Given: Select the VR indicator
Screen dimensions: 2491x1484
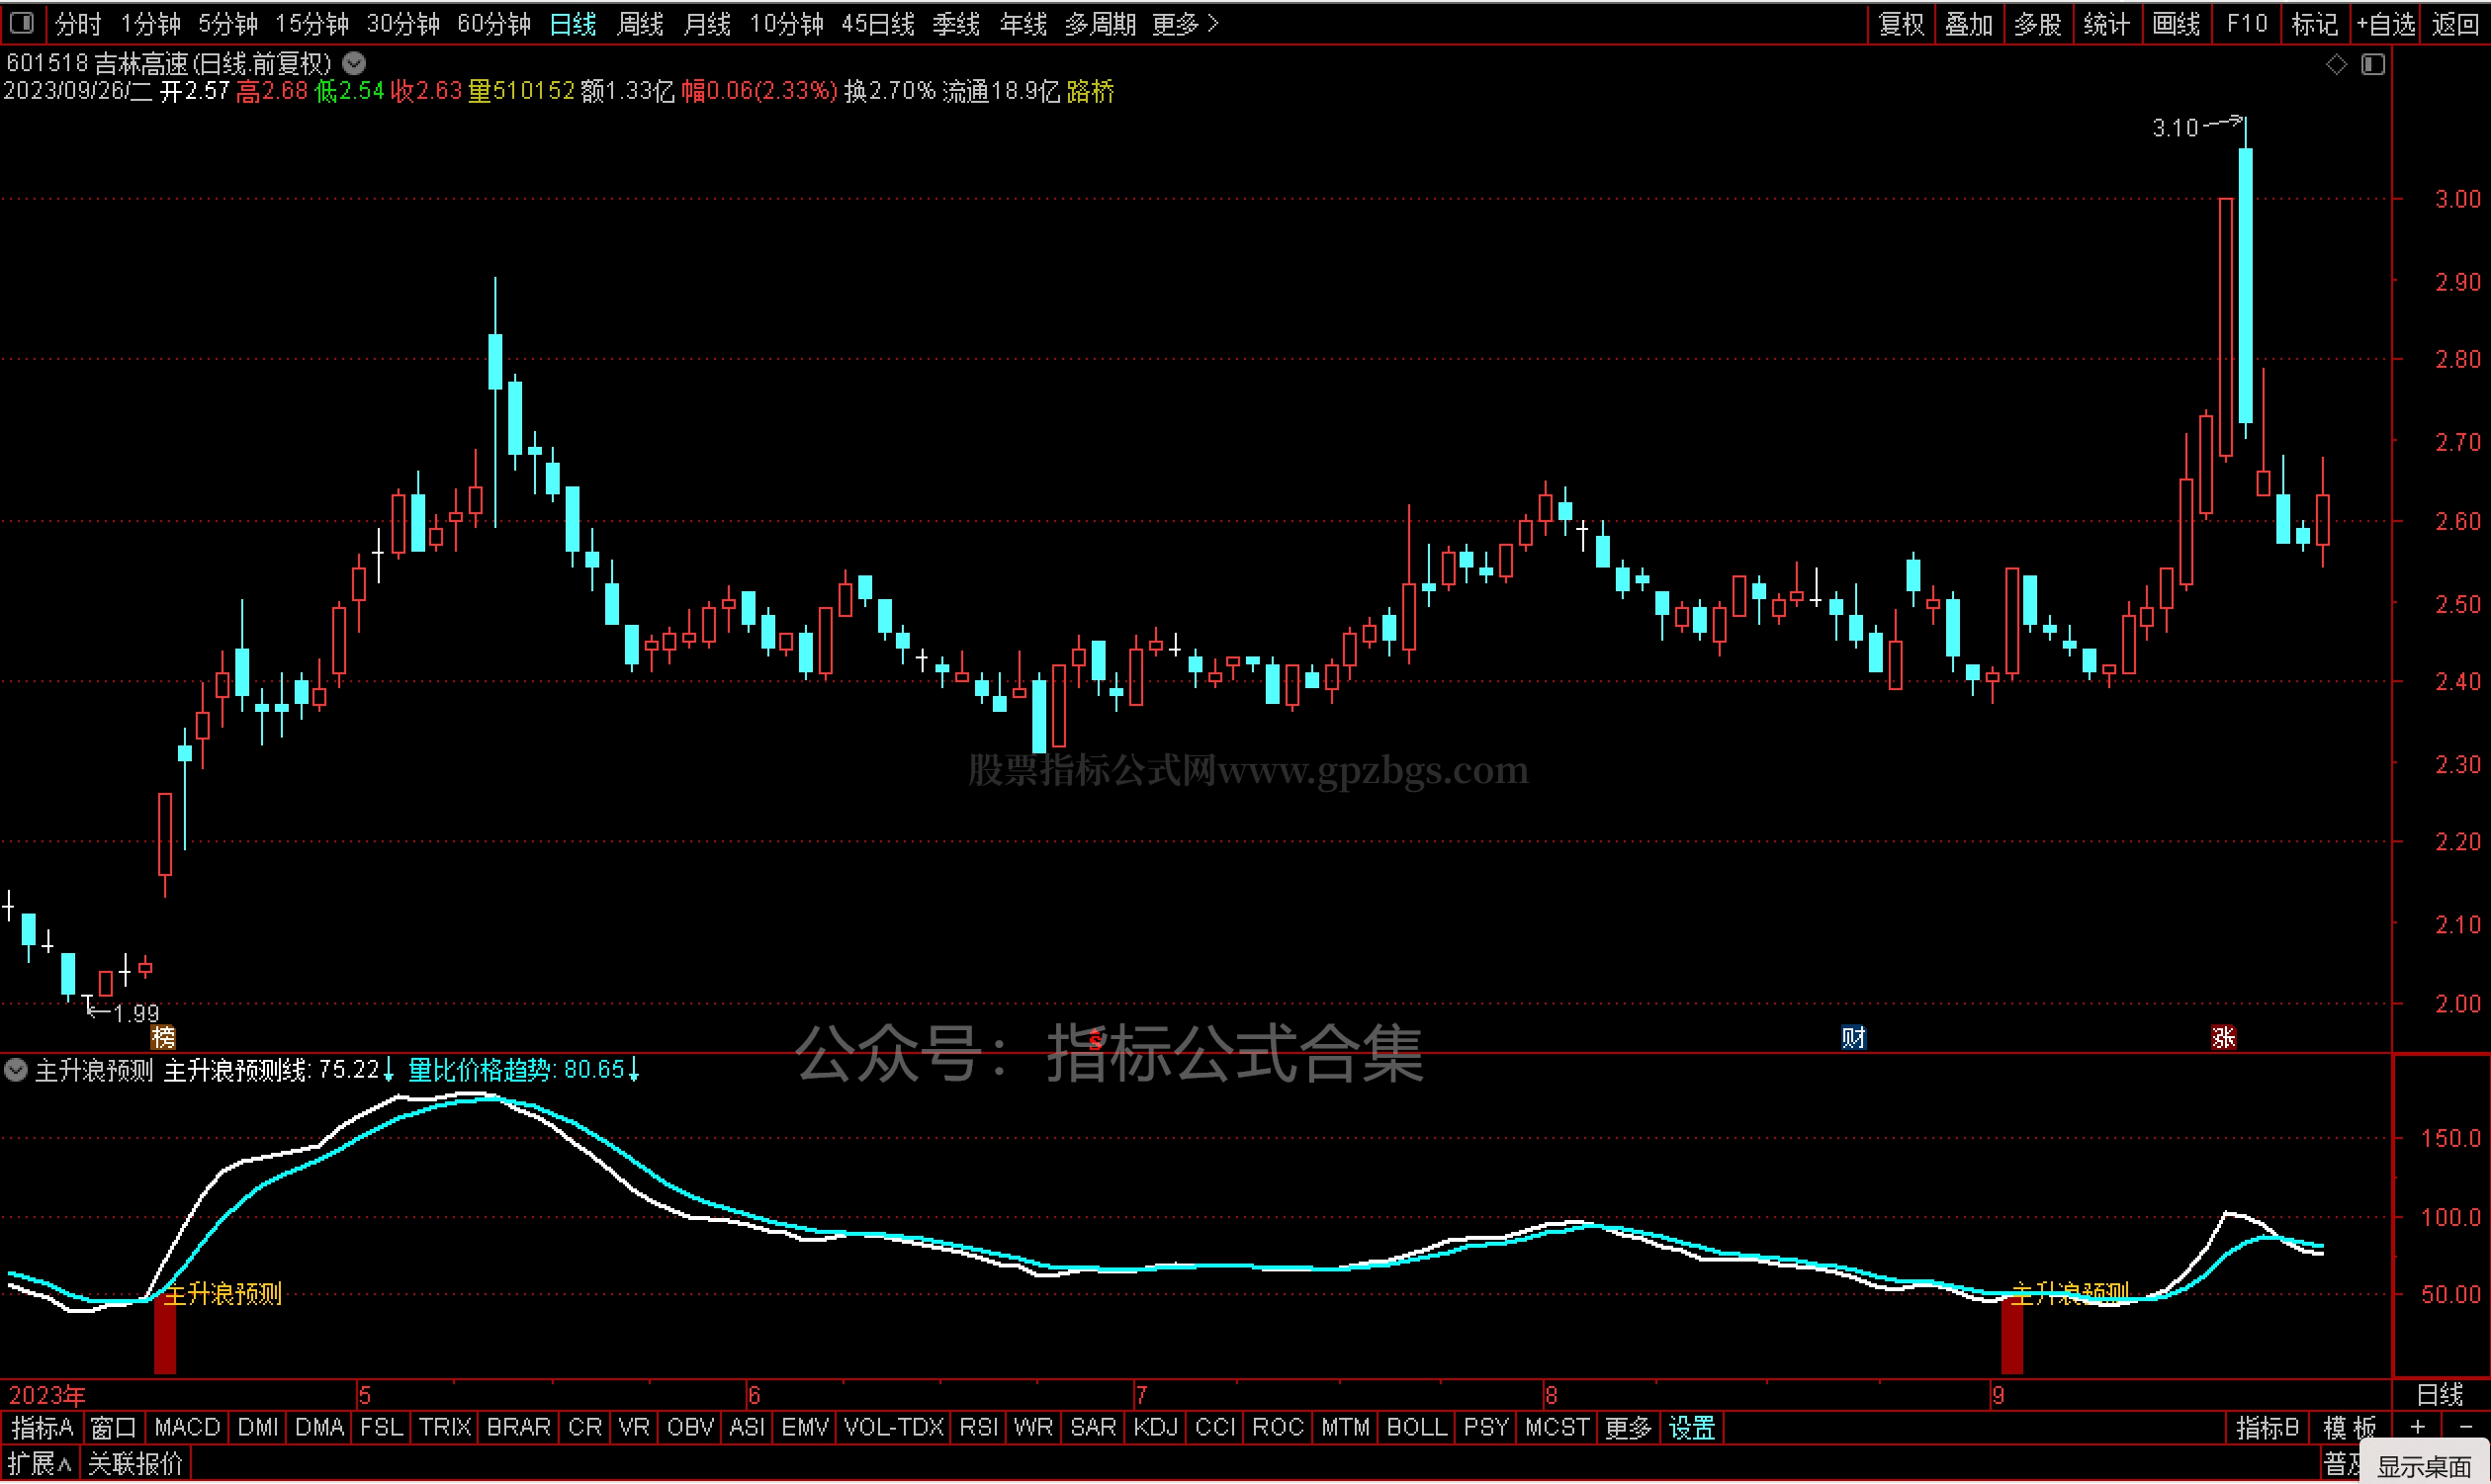Looking at the screenshot, I should click(633, 1429).
